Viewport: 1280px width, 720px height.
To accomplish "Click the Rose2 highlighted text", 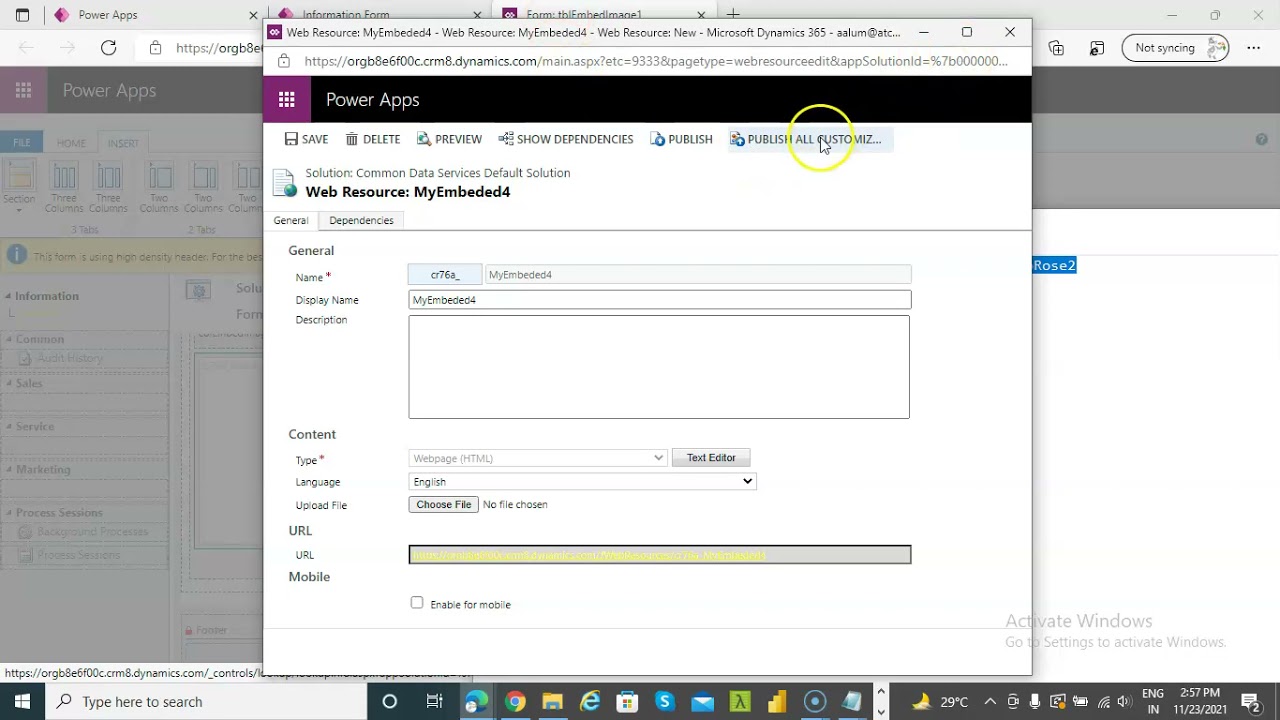I will (x=1054, y=265).
